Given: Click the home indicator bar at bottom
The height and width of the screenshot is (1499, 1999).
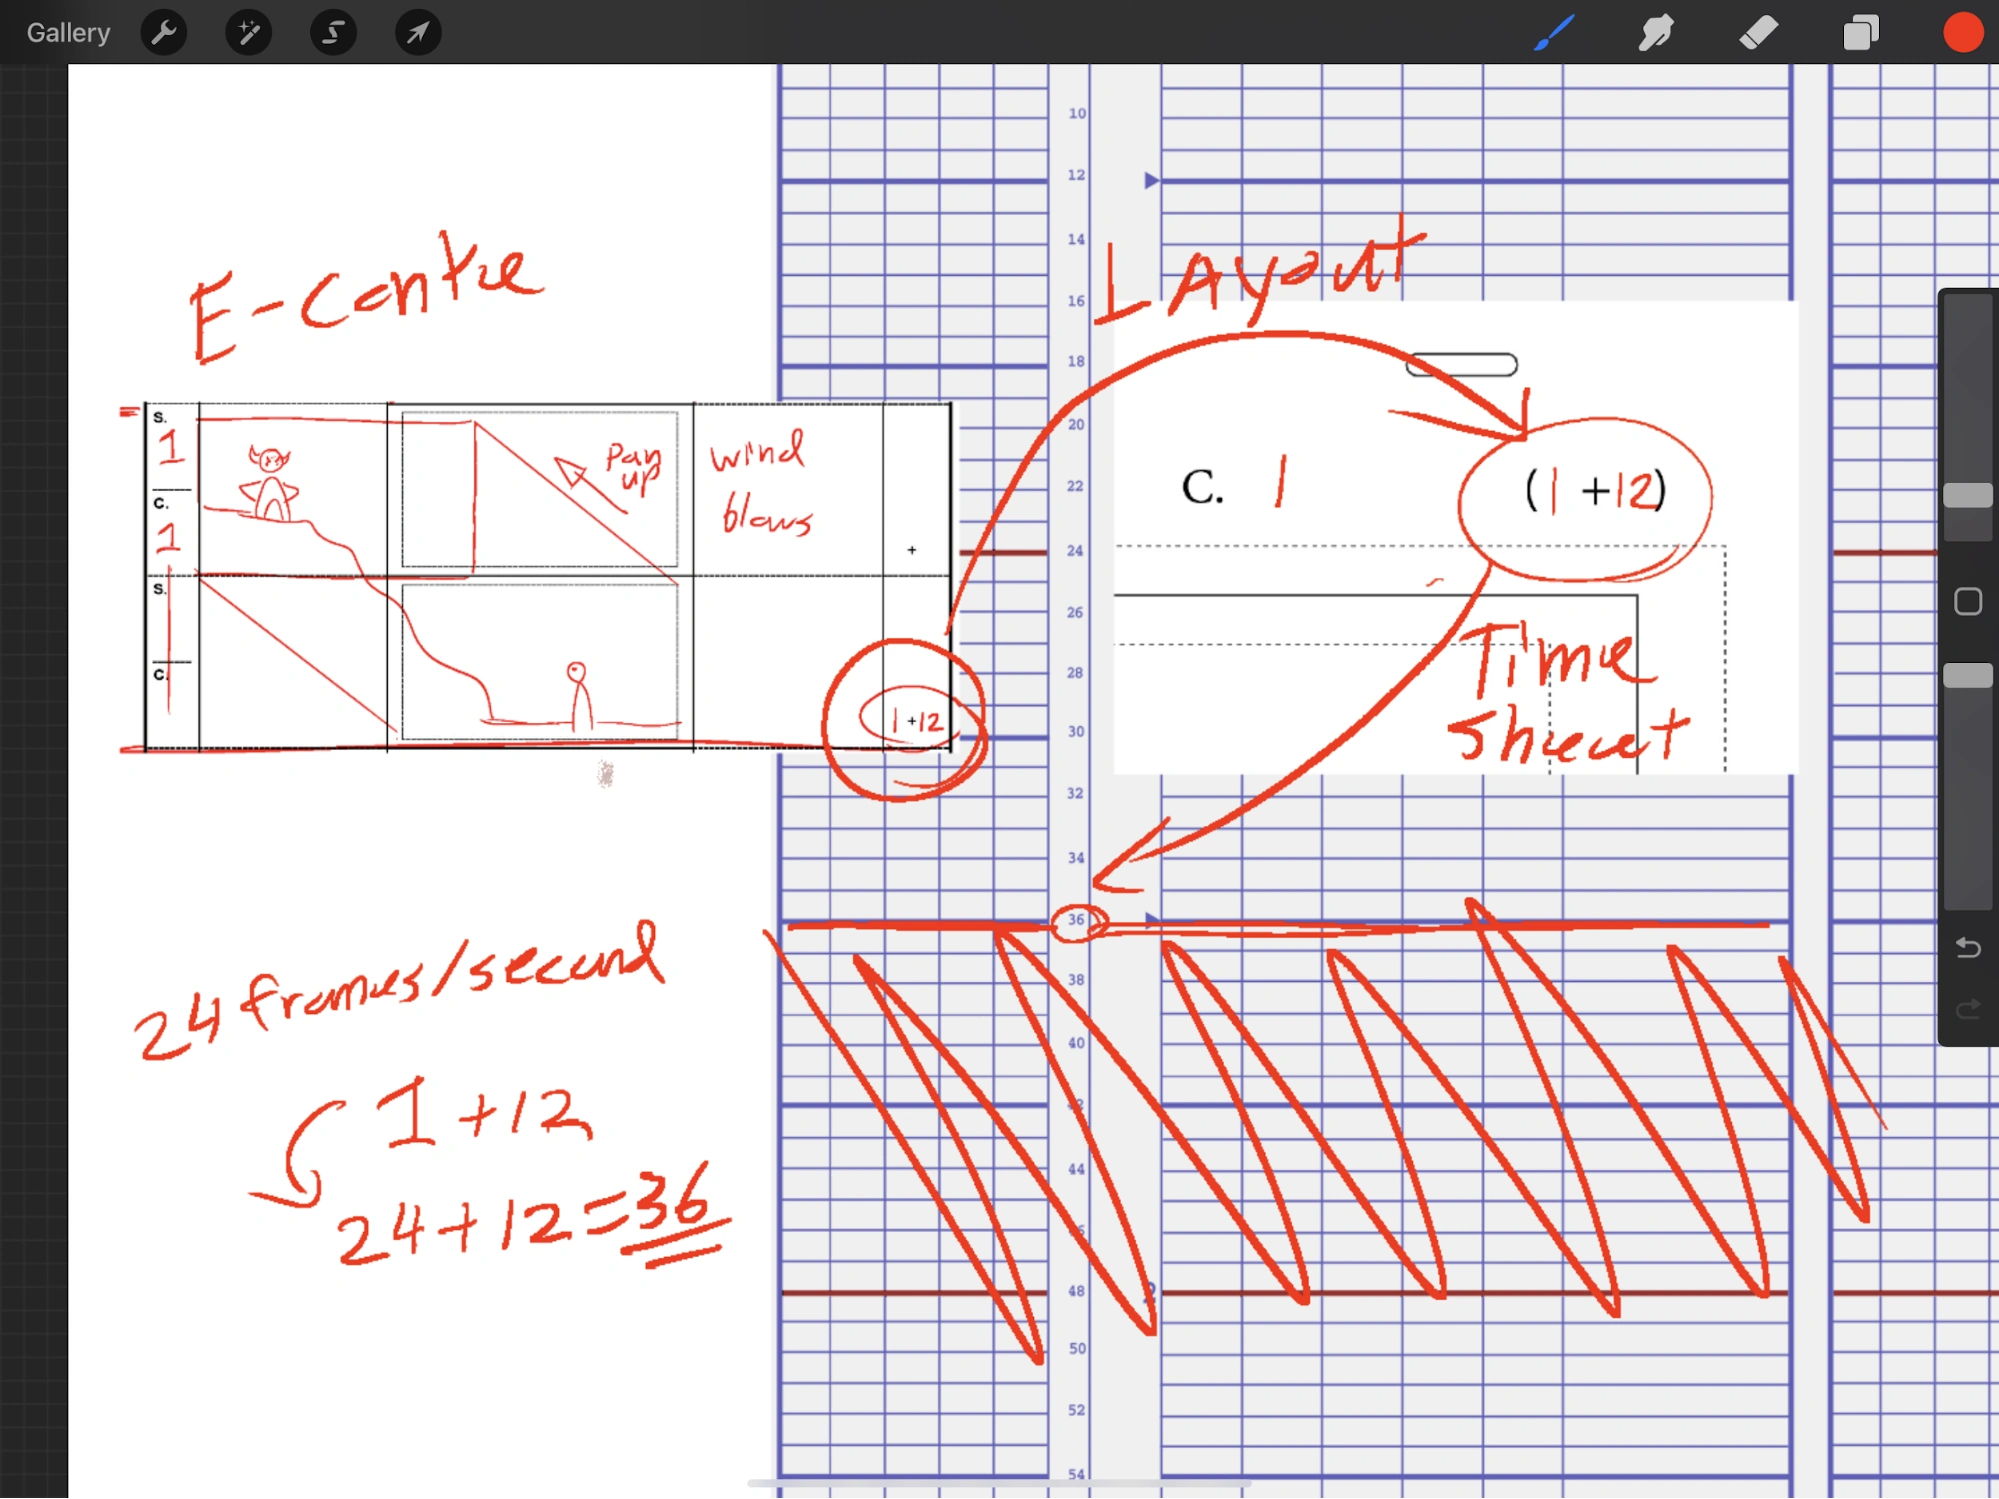Looking at the screenshot, I should [x=999, y=1483].
